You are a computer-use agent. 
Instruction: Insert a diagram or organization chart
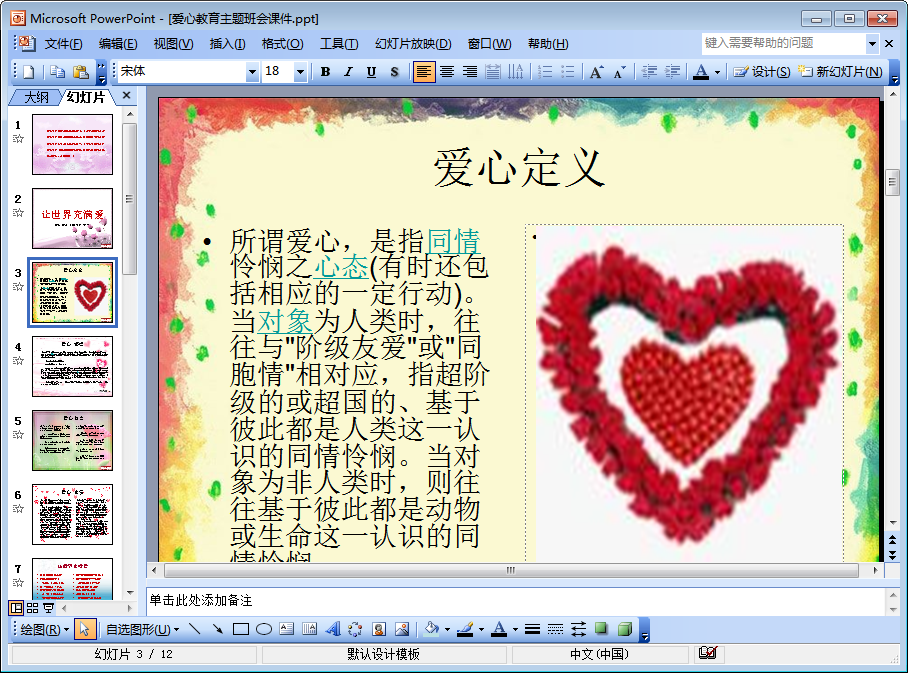(356, 629)
